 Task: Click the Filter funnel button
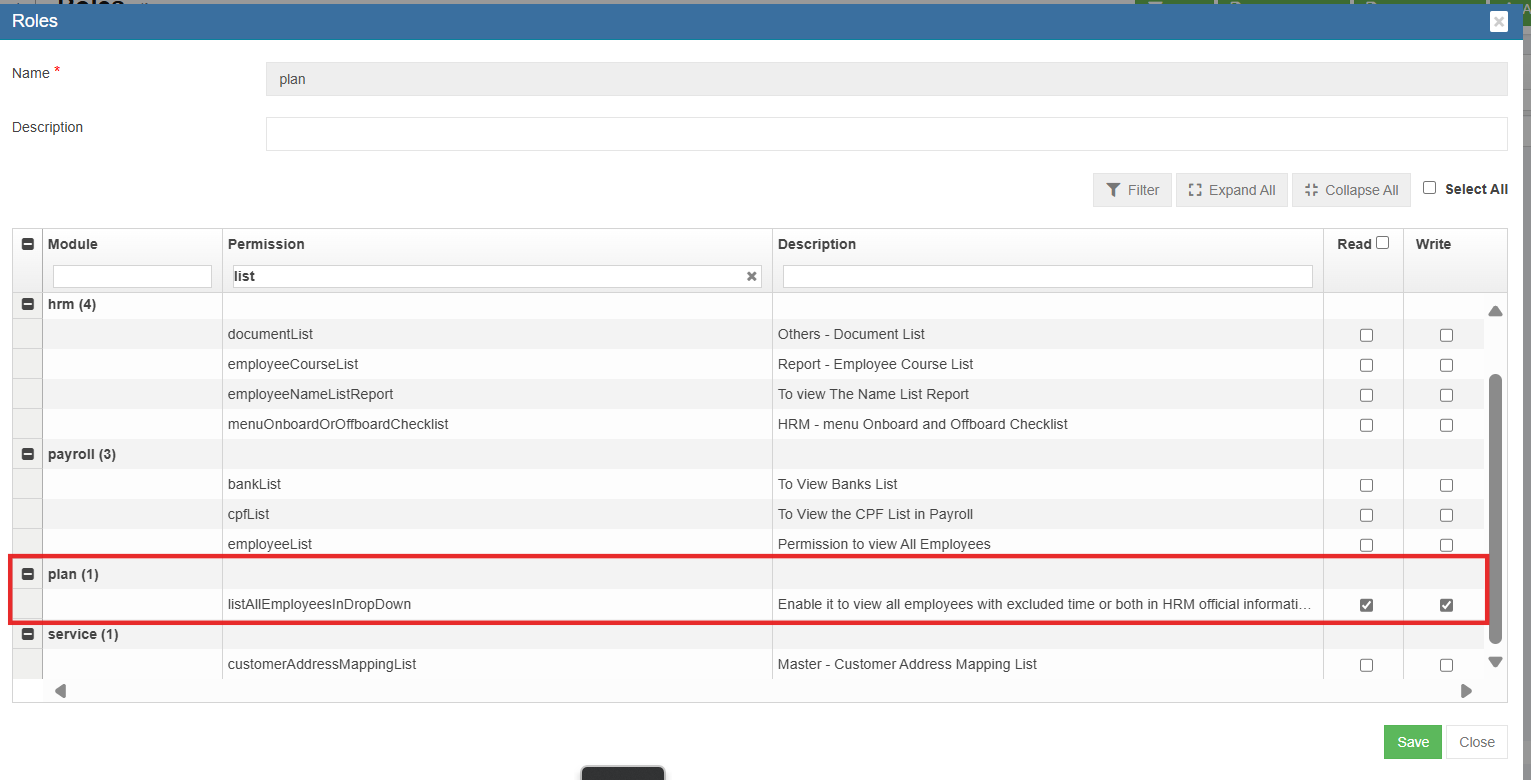point(1132,190)
